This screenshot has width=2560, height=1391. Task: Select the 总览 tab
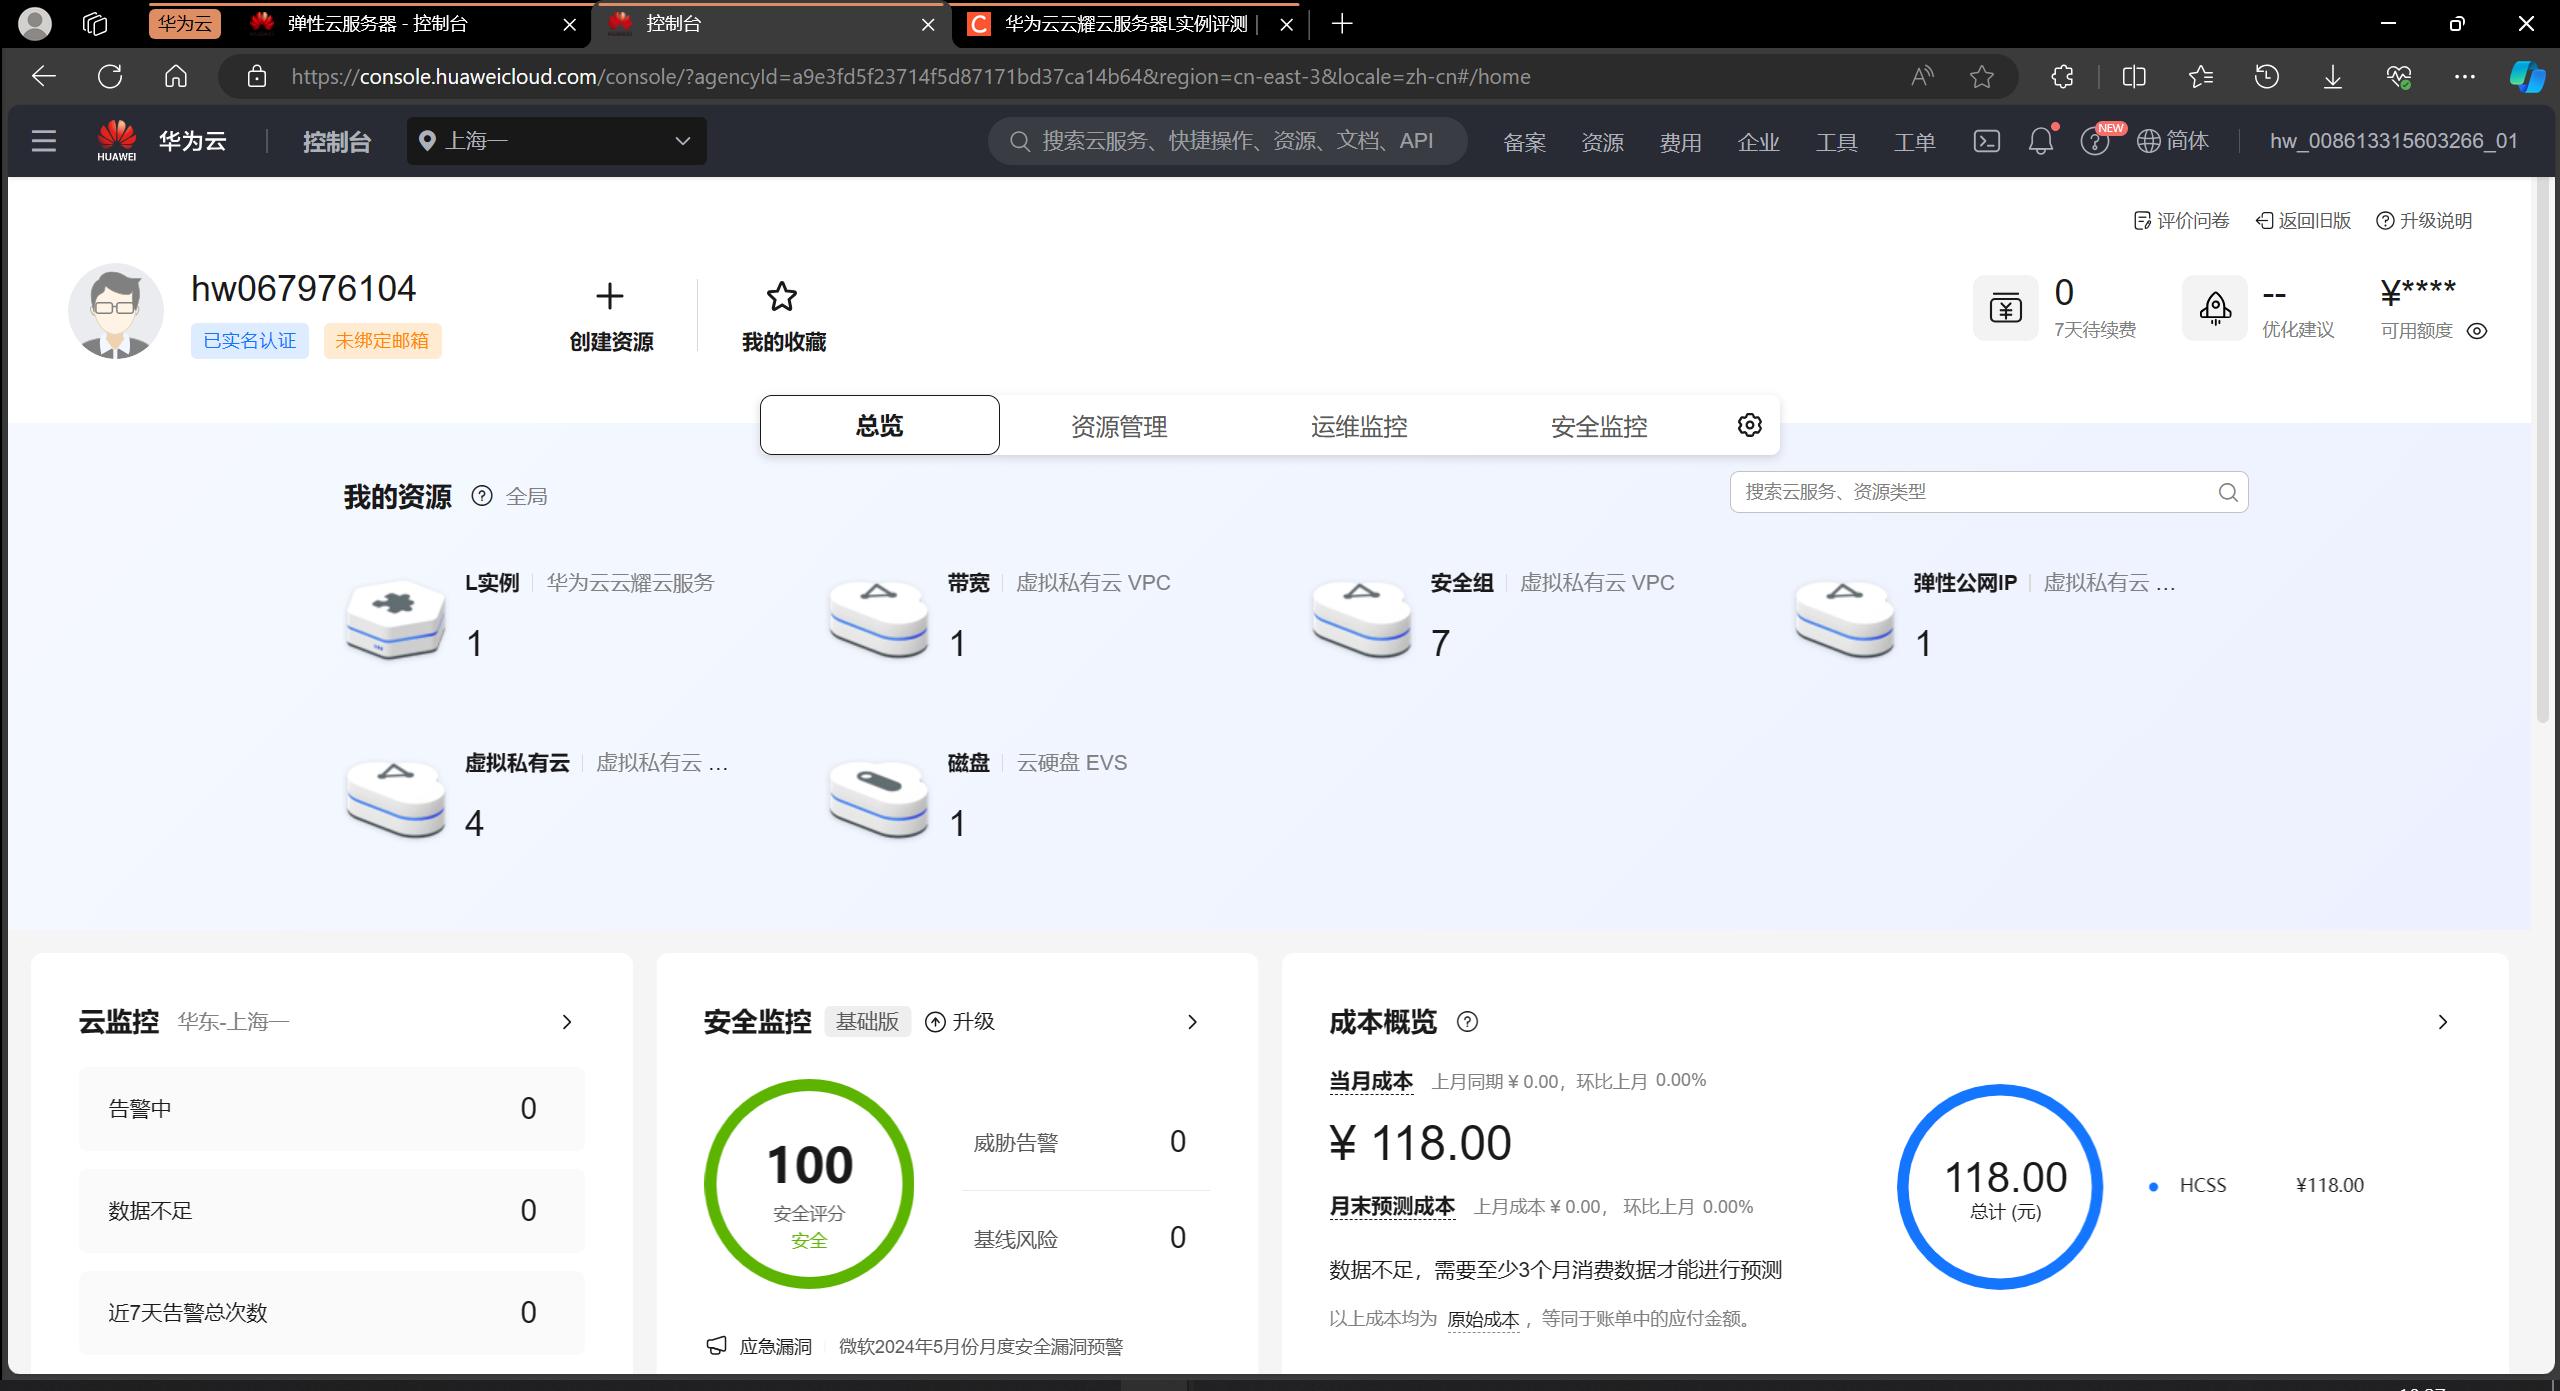pyautogui.click(x=879, y=425)
